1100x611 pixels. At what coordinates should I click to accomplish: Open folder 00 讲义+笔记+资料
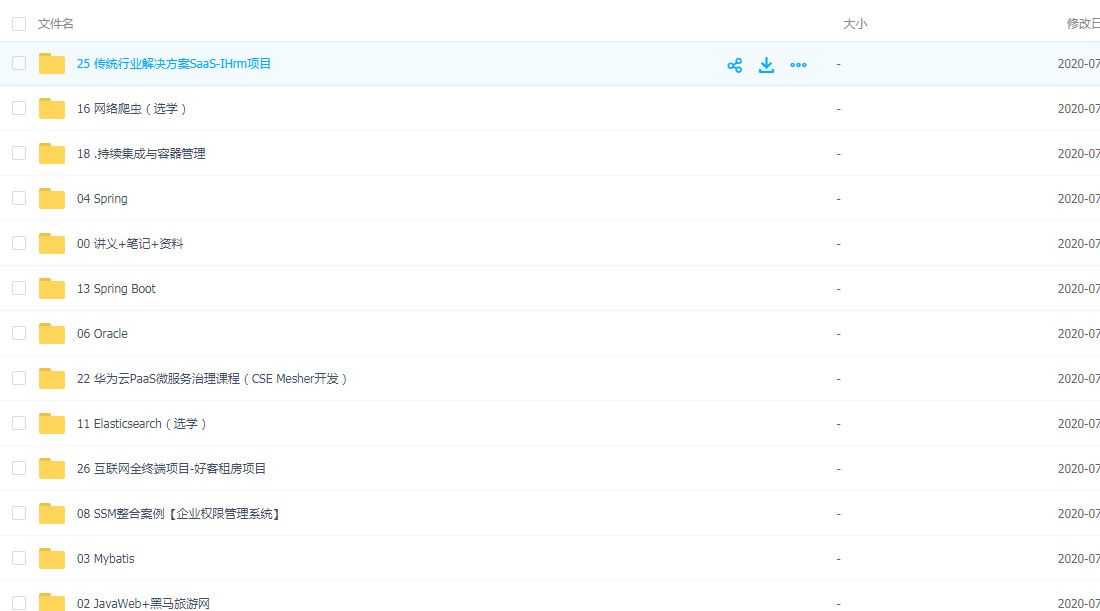pyautogui.click(x=130, y=243)
